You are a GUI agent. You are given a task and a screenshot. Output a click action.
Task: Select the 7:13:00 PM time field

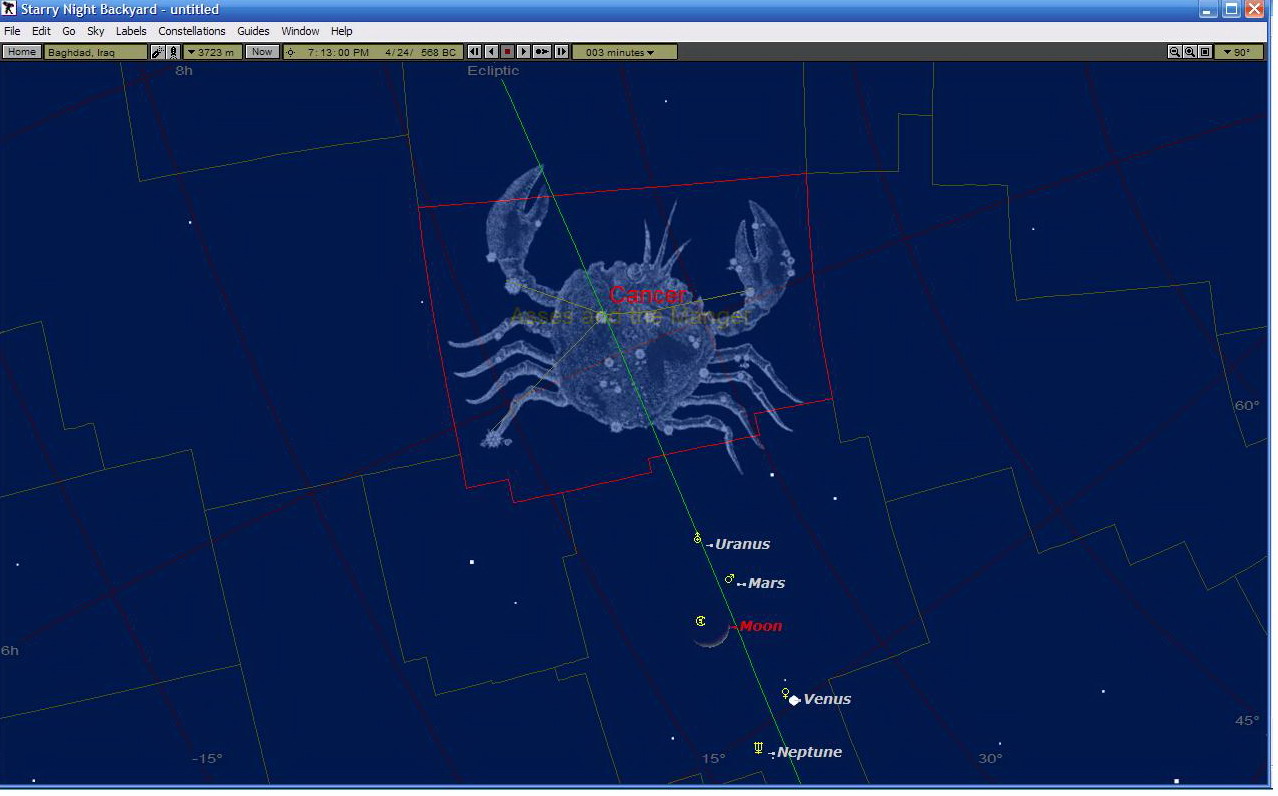pyautogui.click(x=338, y=52)
